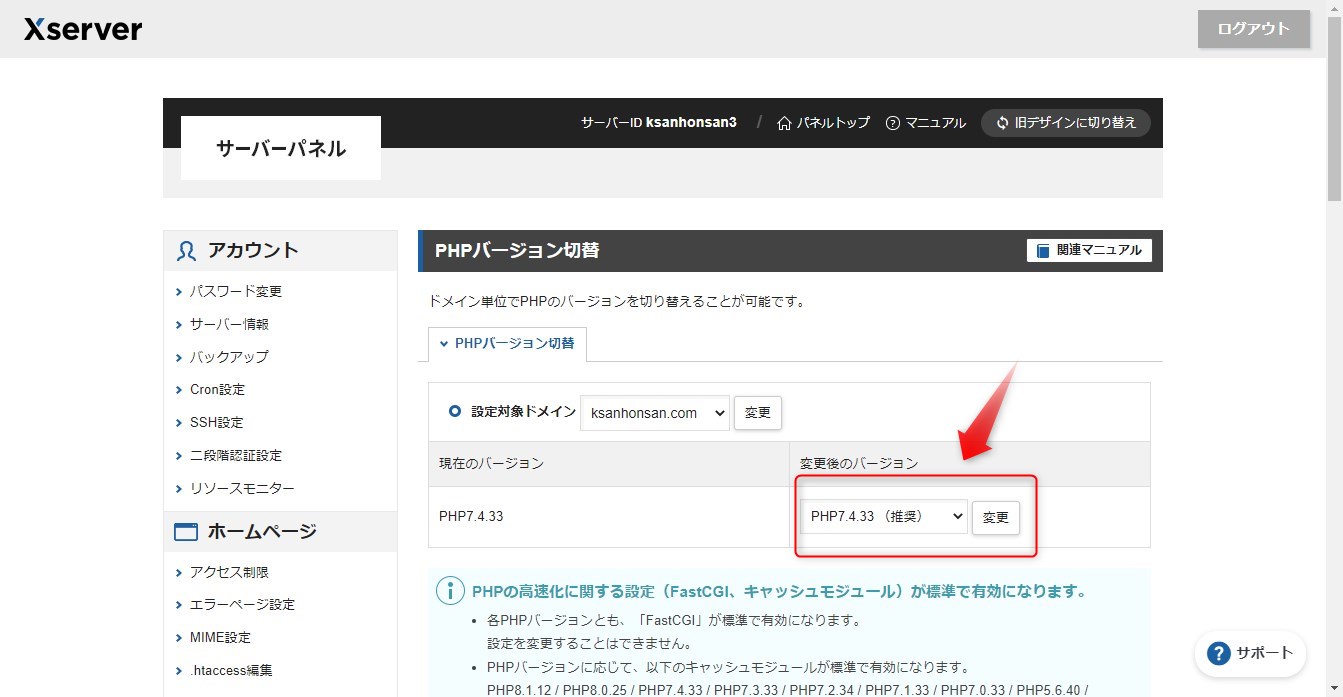Click the question mark icon beside マニュアル
This screenshot has width=1343, height=697.
pyautogui.click(x=891, y=122)
